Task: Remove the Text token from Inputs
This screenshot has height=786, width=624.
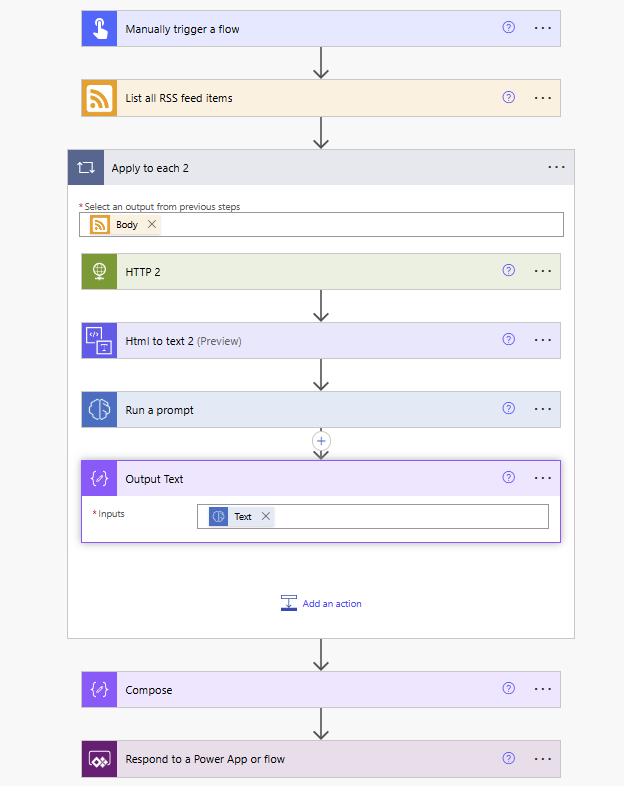Action: pos(266,516)
